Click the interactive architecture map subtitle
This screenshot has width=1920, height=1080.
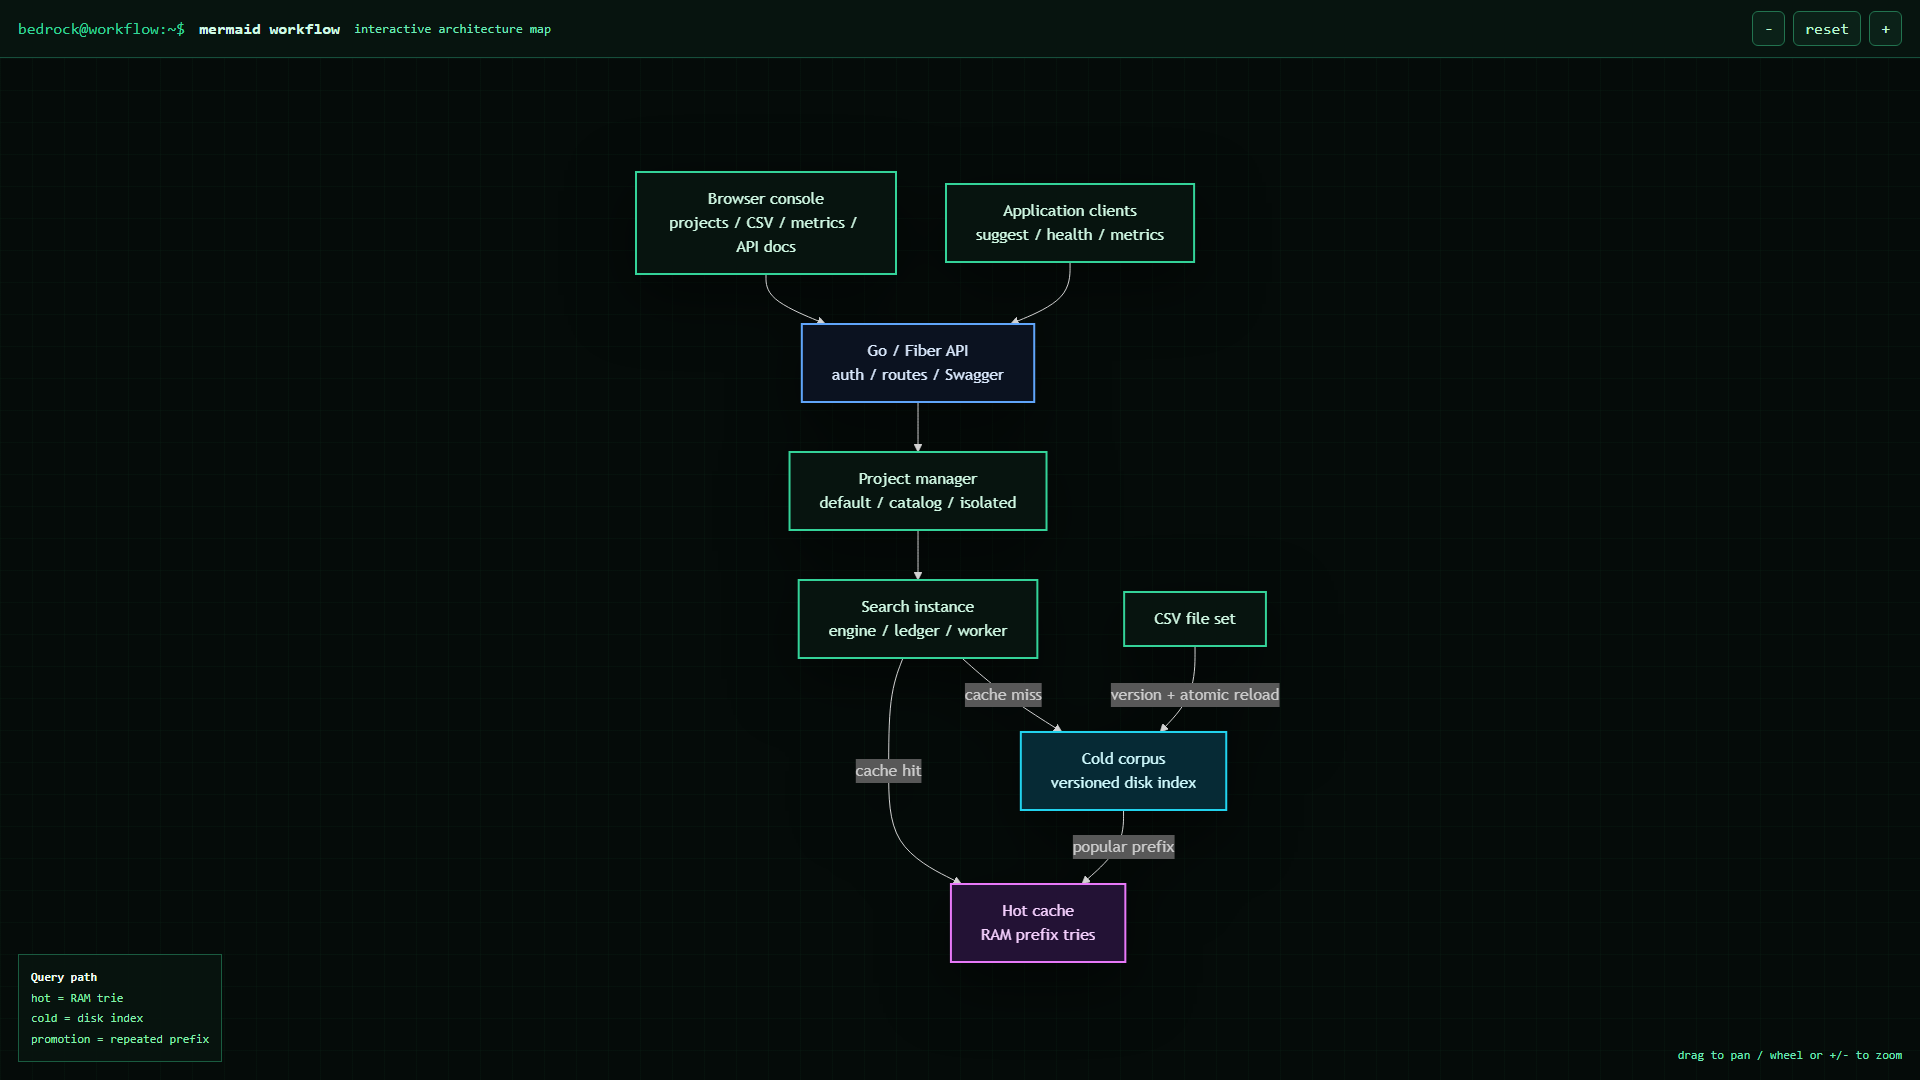pyautogui.click(x=452, y=29)
